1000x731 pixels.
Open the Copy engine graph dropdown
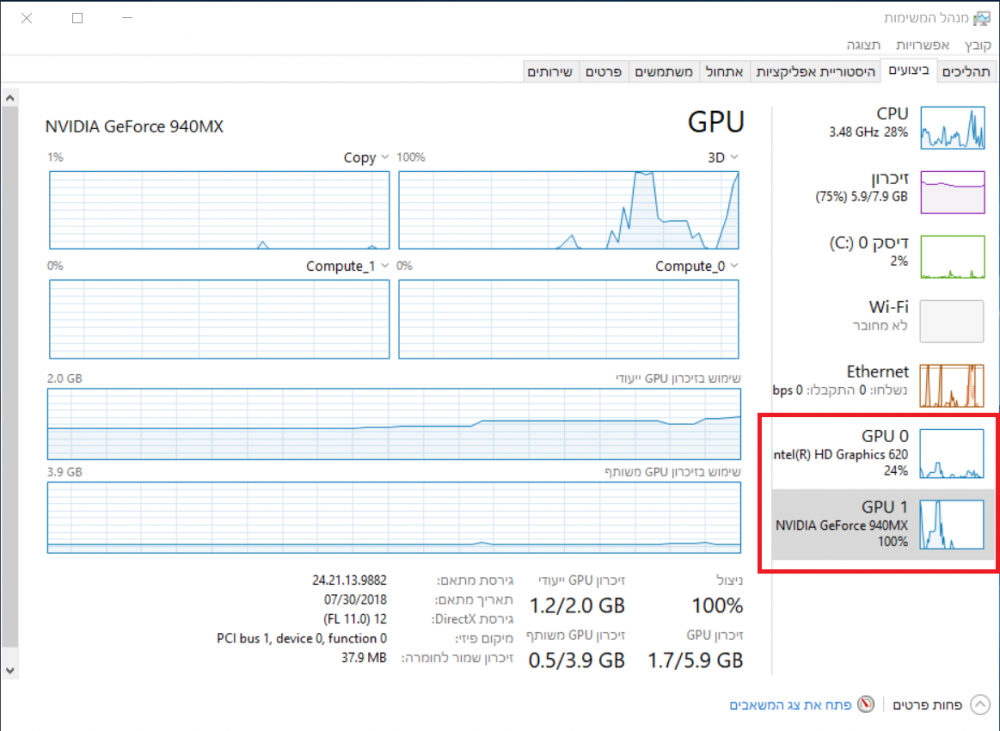pos(385,157)
